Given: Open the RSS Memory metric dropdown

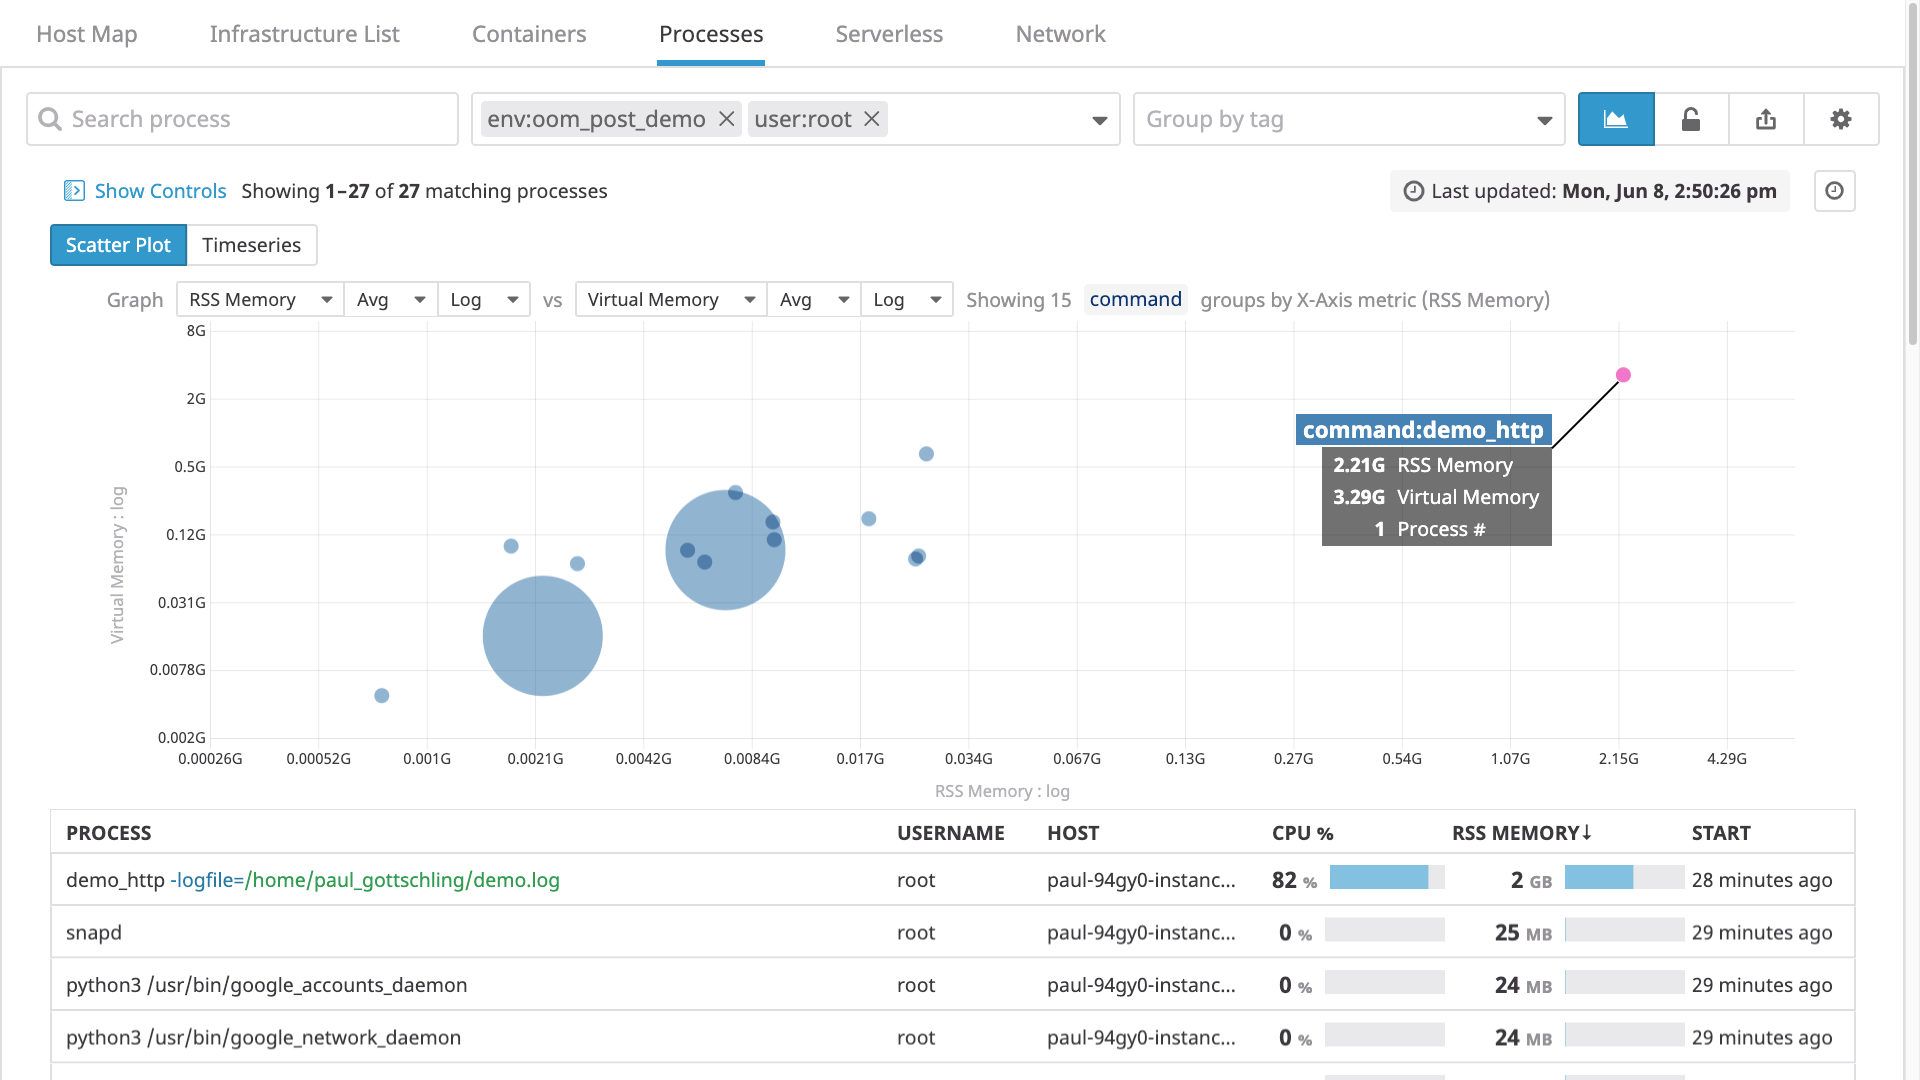Looking at the screenshot, I should tap(258, 299).
